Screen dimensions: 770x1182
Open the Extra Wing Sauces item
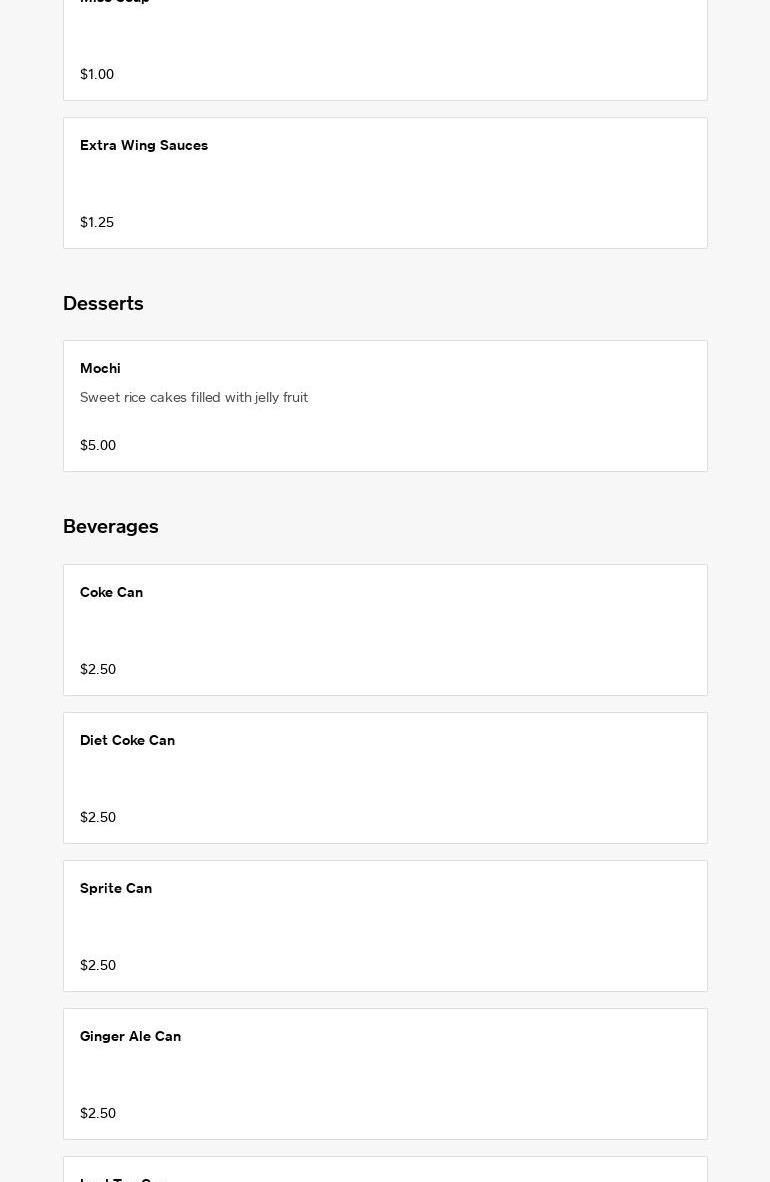tap(144, 146)
